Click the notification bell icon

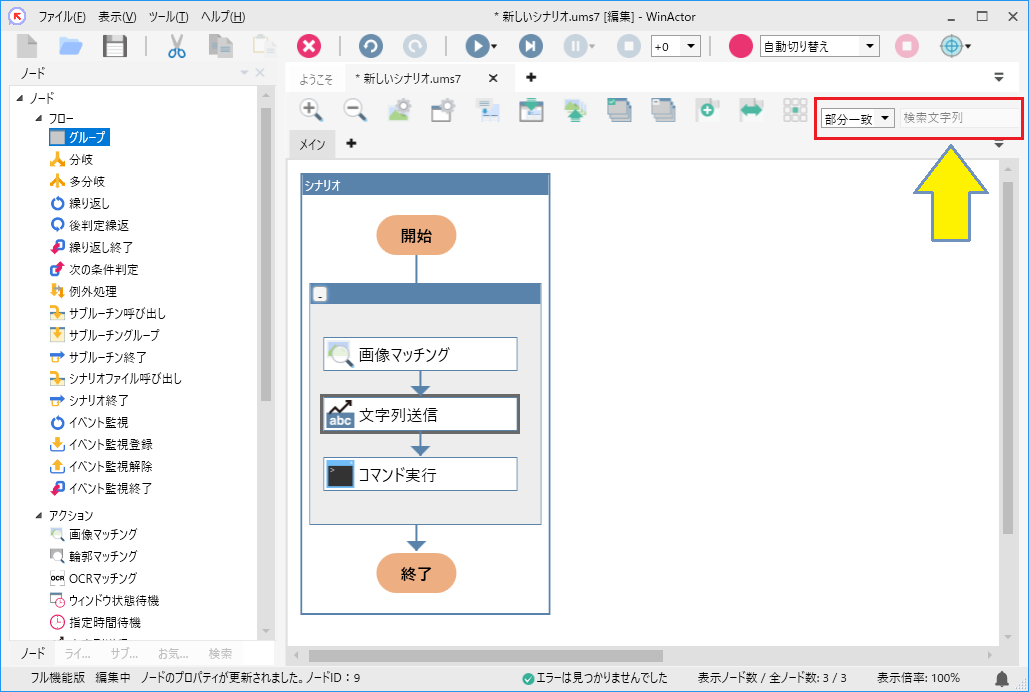[1002, 678]
